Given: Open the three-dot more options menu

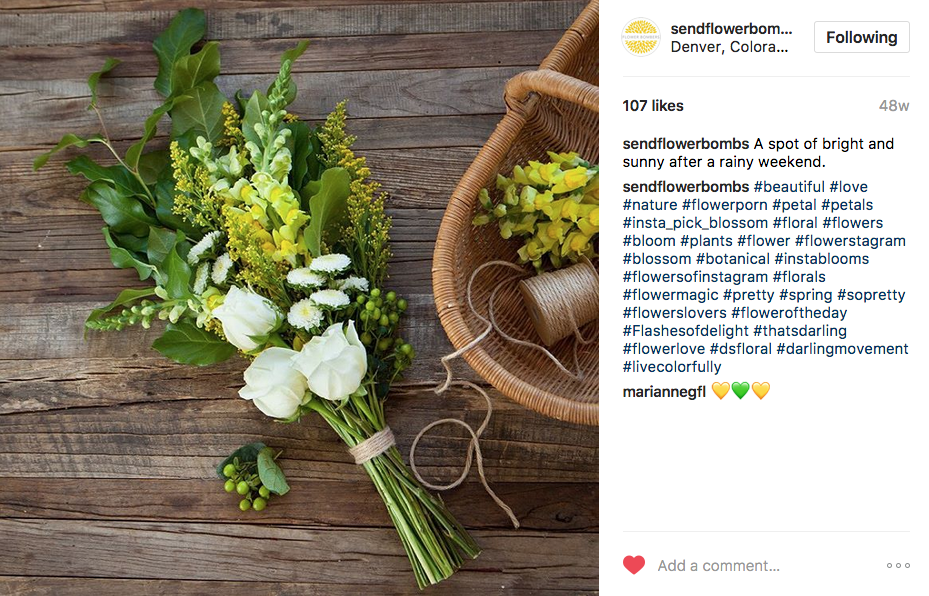Looking at the screenshot, I should point(898,565).
